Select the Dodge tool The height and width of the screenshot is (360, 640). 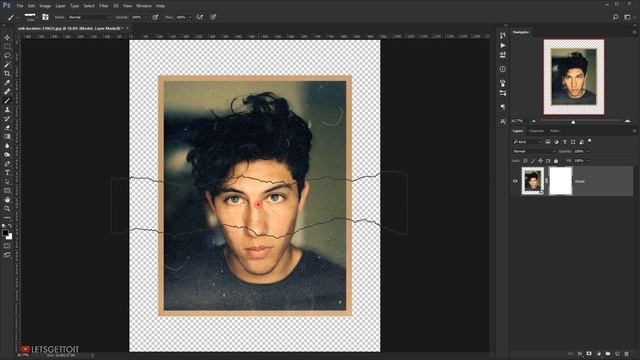[7, 154]
